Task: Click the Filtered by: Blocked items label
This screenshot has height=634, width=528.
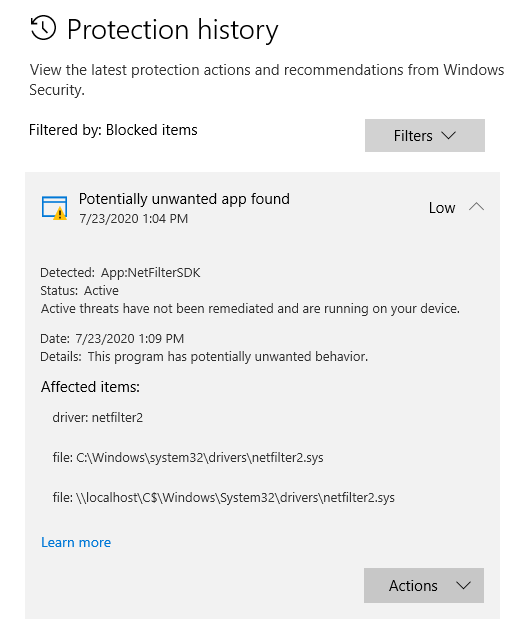Action: [113, 130]
